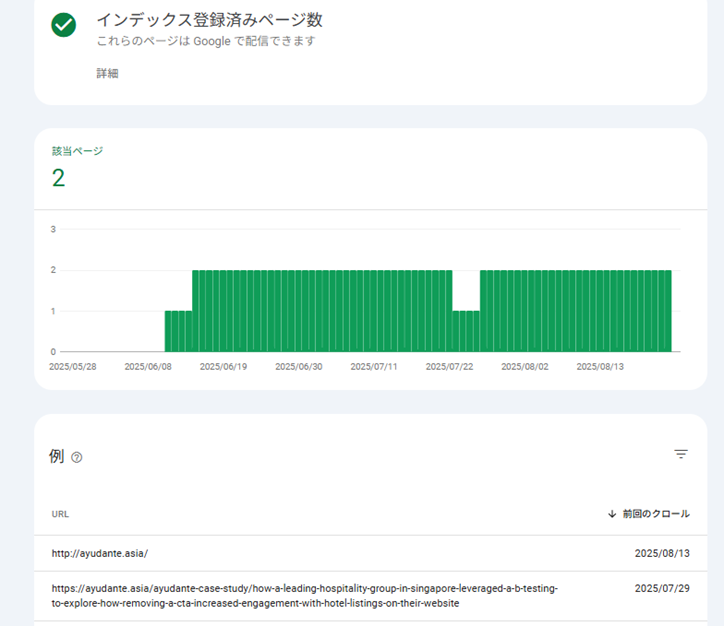Click the short bars dip near 2025/07/22
The height and width of the screenshot is (626, 724).
point(466,331)
